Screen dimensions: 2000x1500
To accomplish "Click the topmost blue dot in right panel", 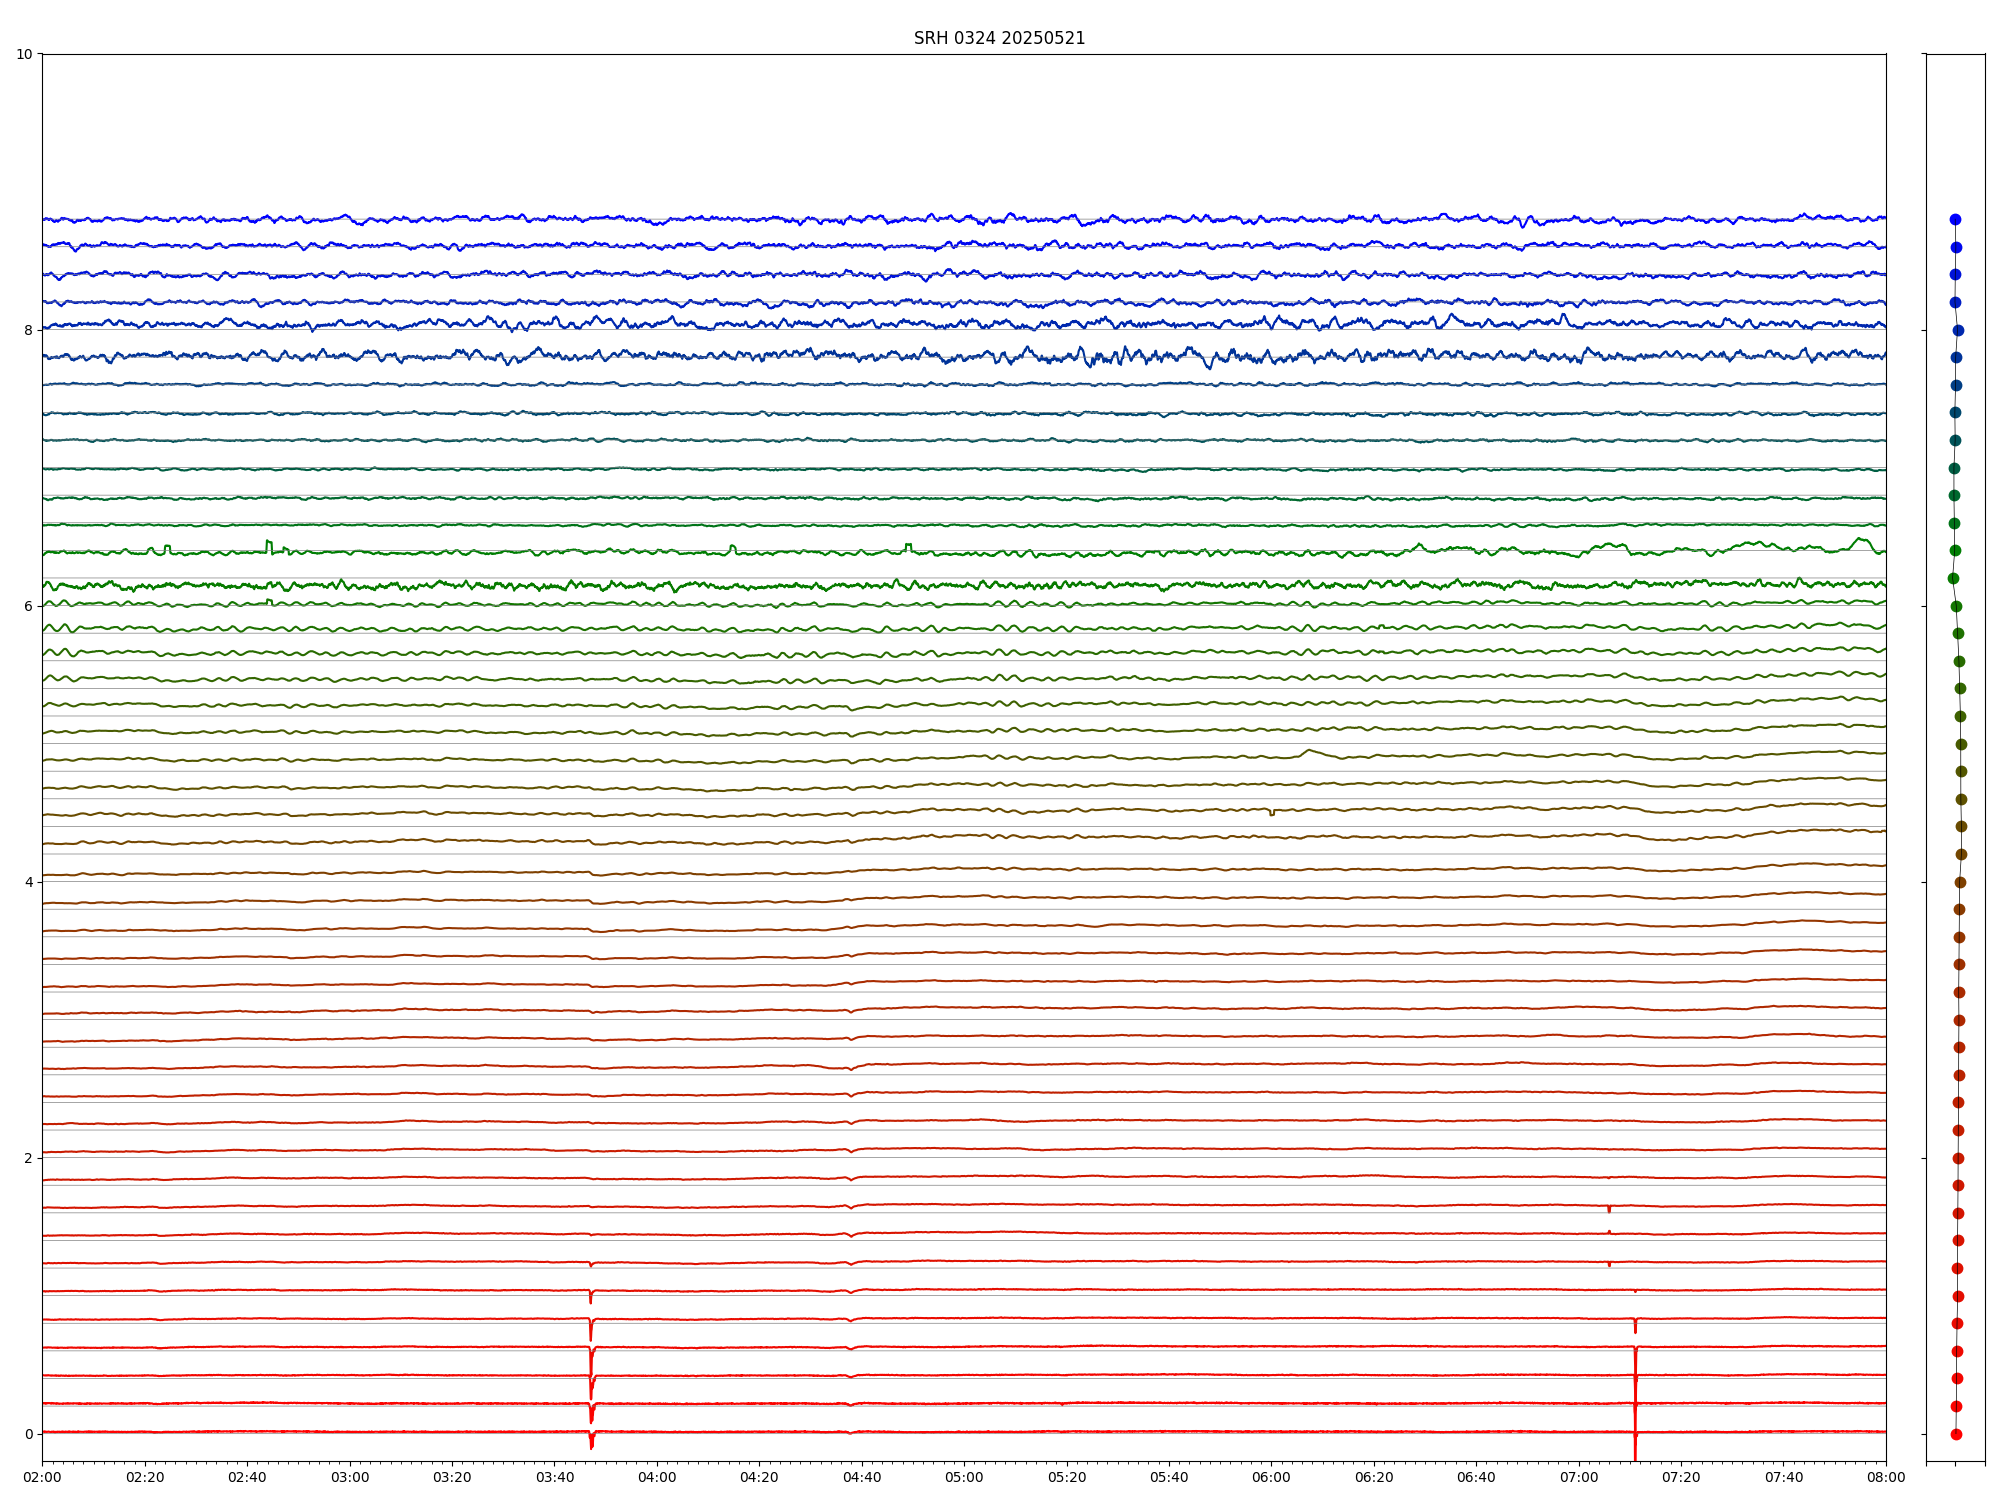I will [x=1955, y=219].
